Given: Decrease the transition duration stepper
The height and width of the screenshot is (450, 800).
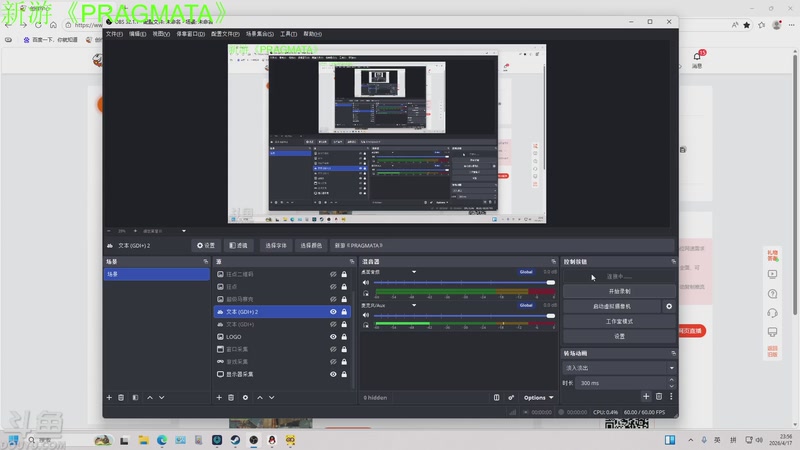Looking at the screenshot, I should tap(671, 386).
